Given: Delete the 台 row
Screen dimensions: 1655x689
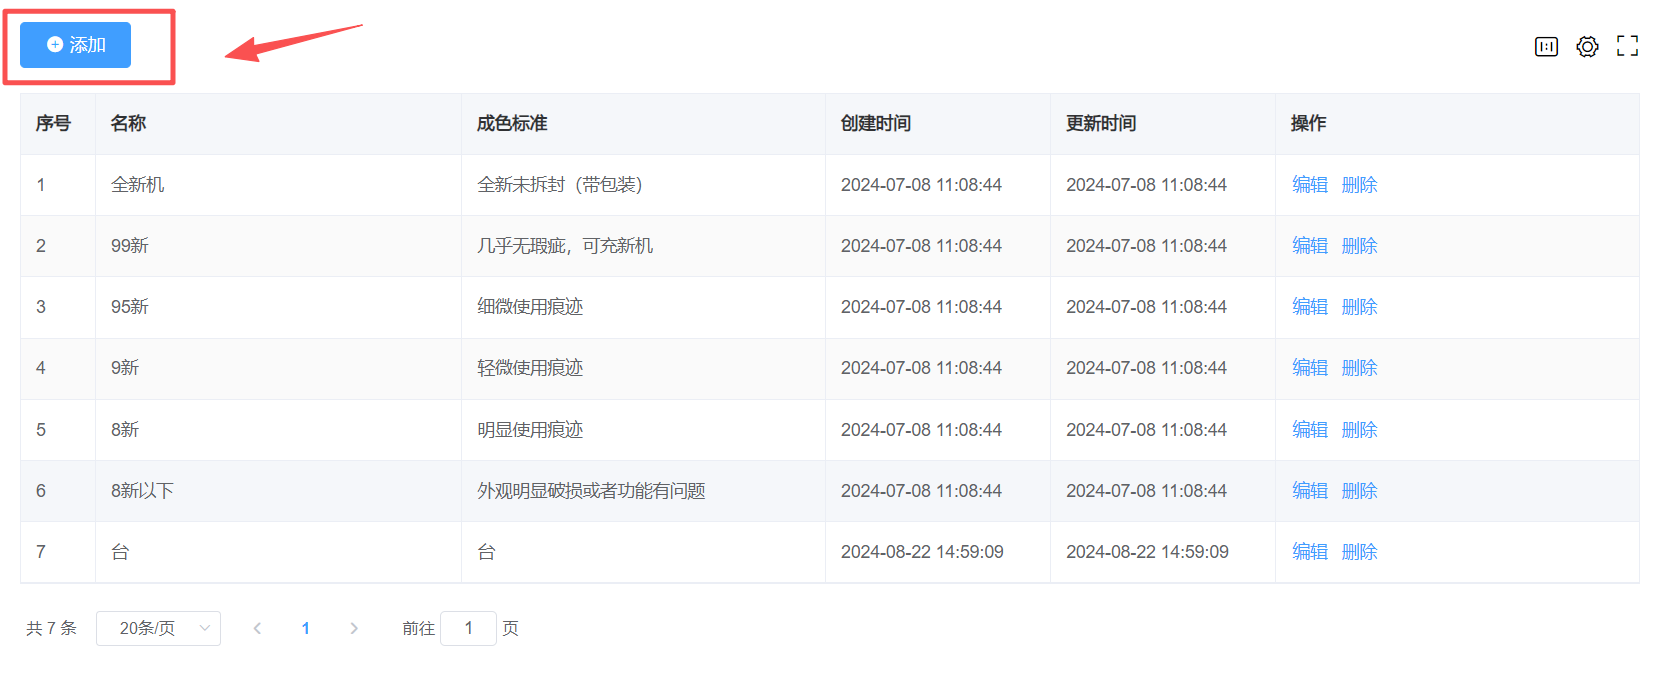Looking at the screenshot, I should click(x=1359, y=552).
